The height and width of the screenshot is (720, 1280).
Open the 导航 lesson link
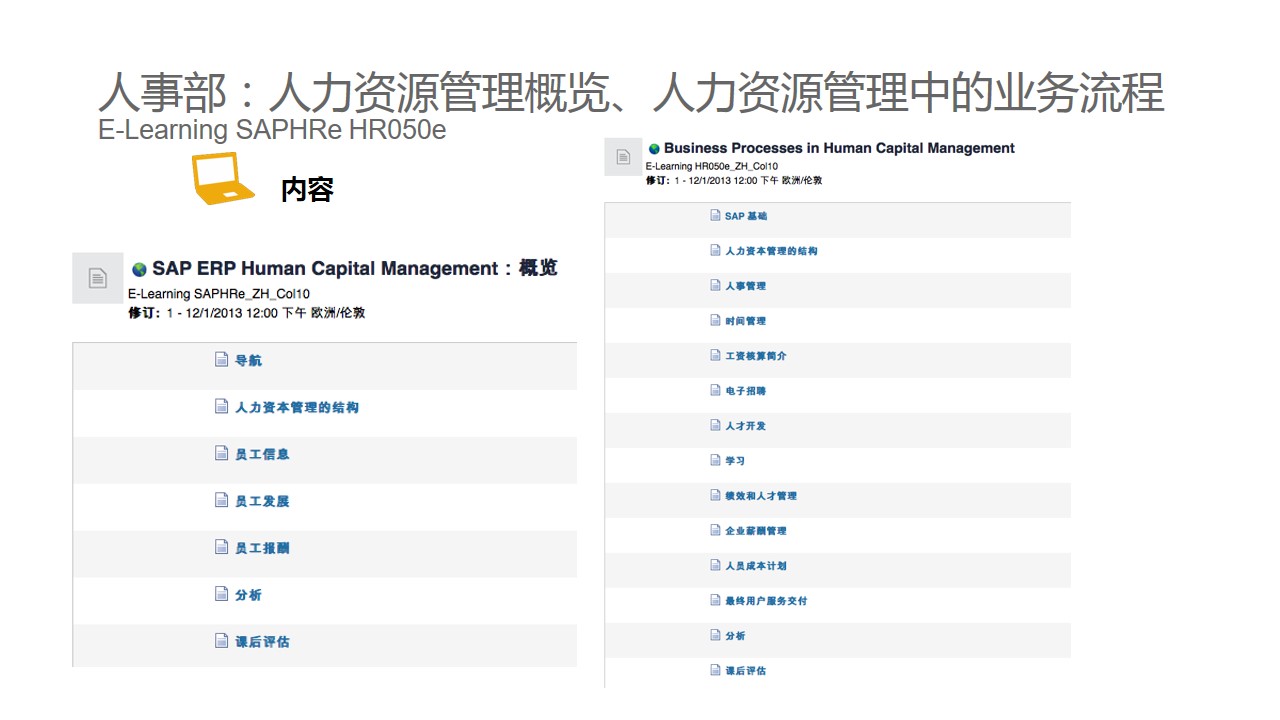(x=248, y=361)
